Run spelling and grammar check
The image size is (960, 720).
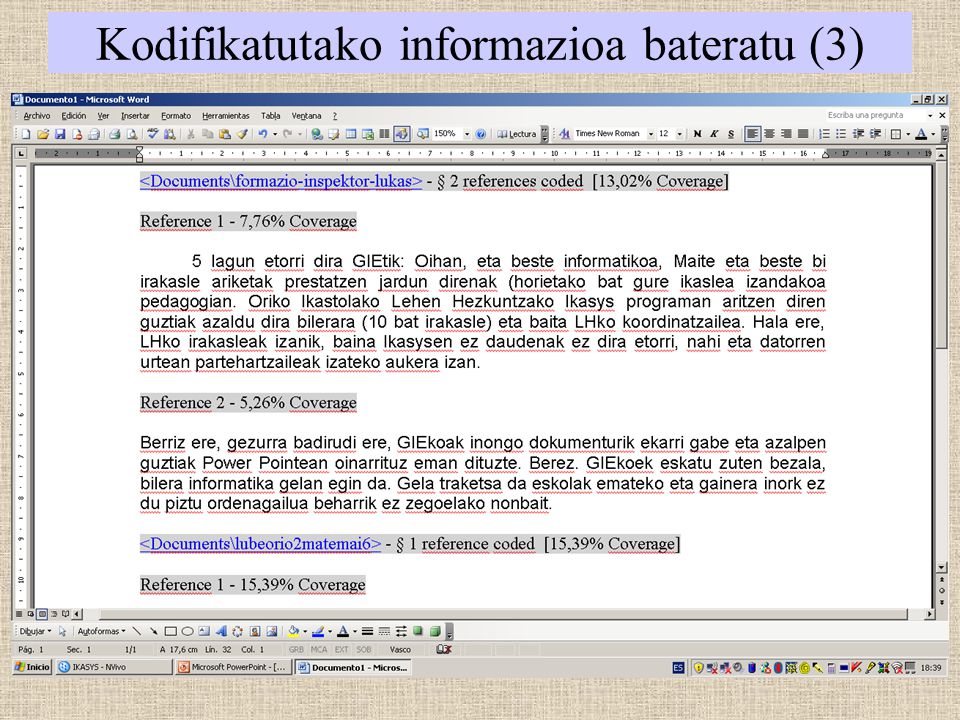point(153,134)
